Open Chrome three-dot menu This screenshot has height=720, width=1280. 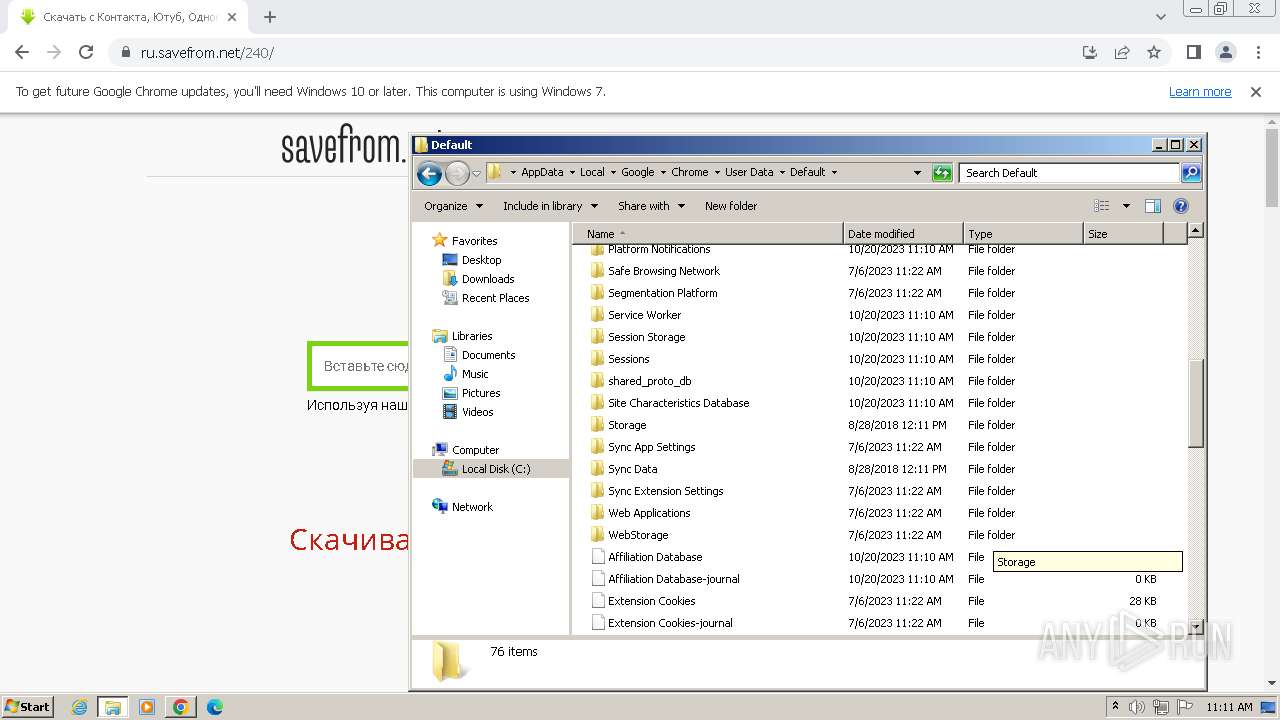(x=1258, y=52)
